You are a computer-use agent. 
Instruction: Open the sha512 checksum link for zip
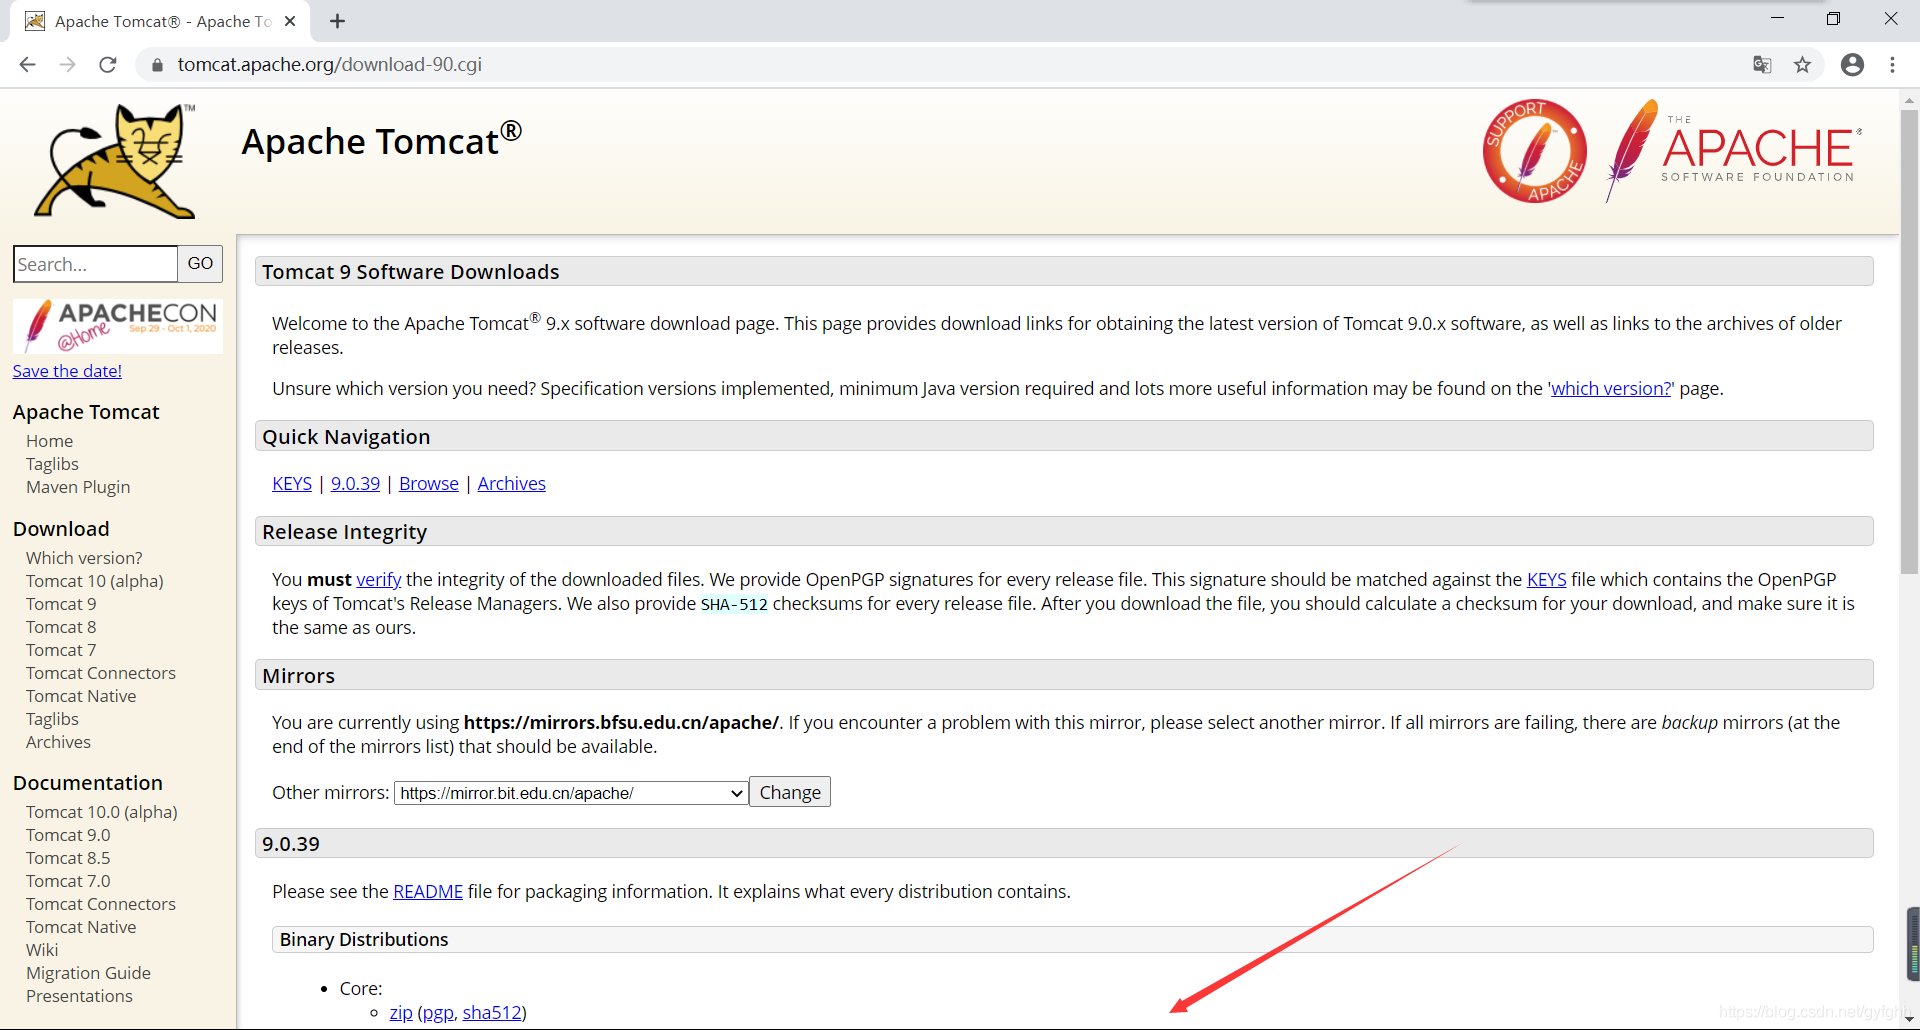coord(492,1013)
